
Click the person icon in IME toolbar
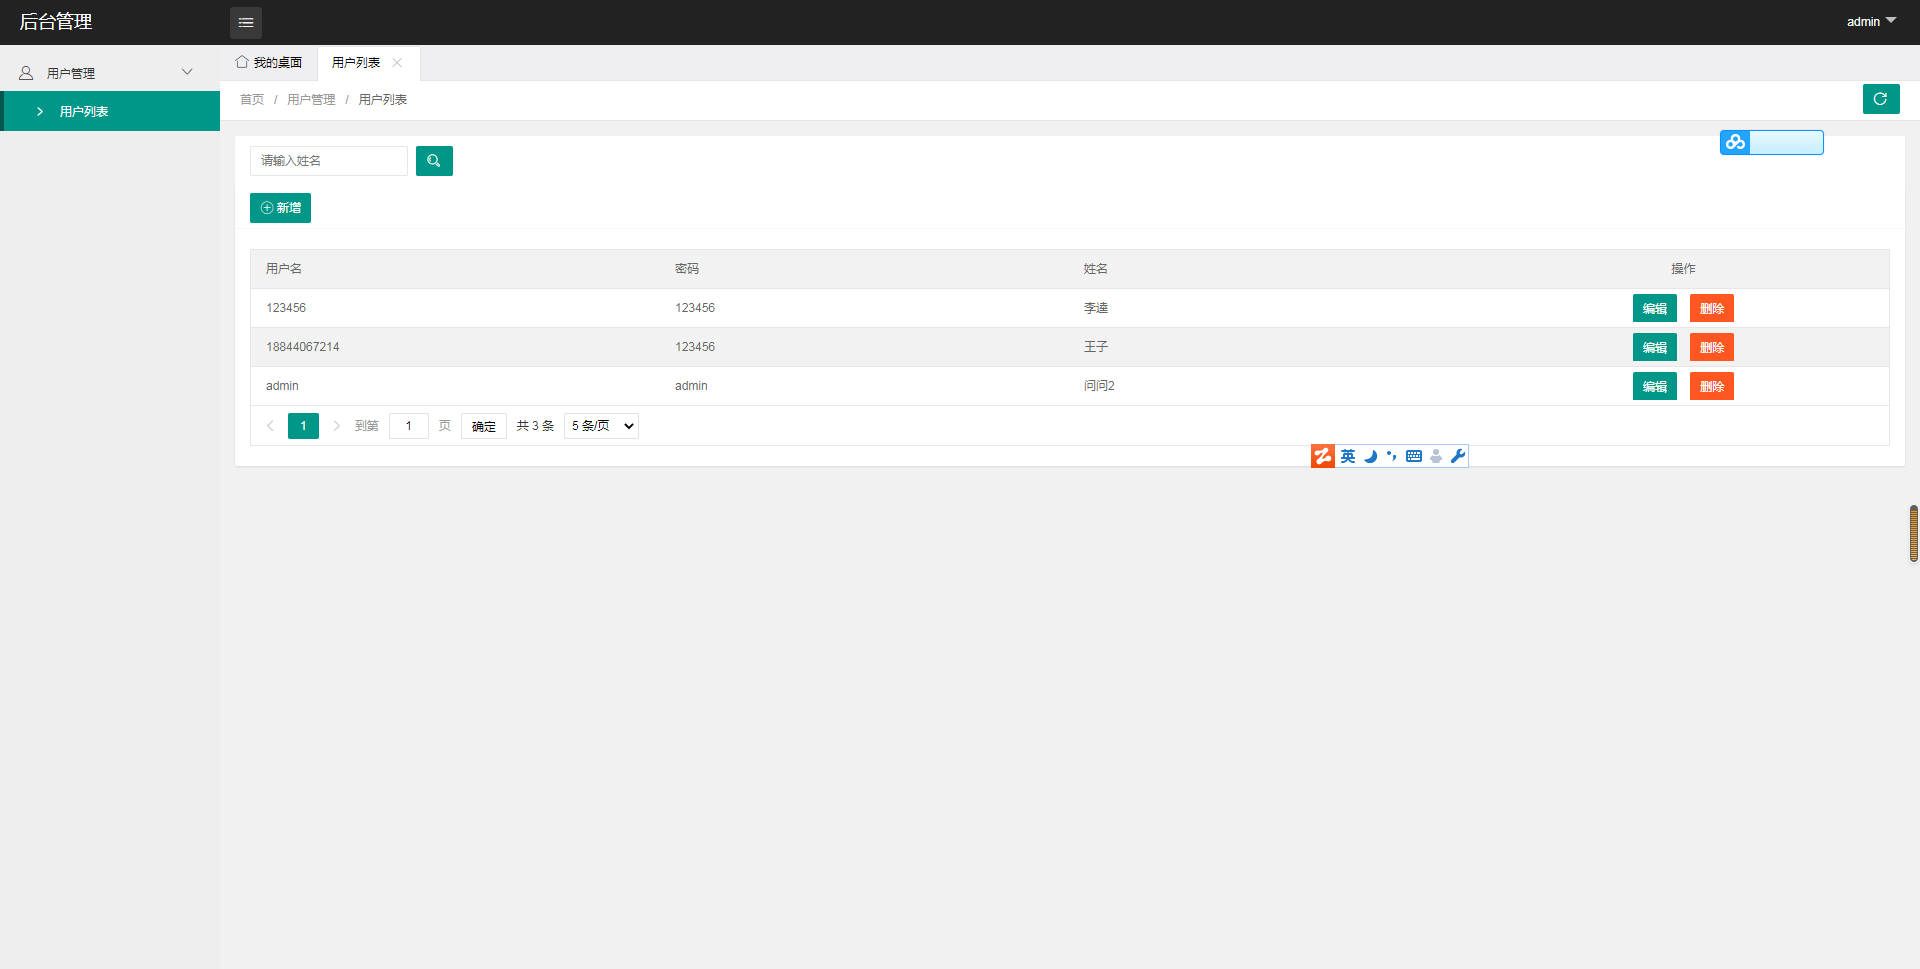coord(1436,456)
